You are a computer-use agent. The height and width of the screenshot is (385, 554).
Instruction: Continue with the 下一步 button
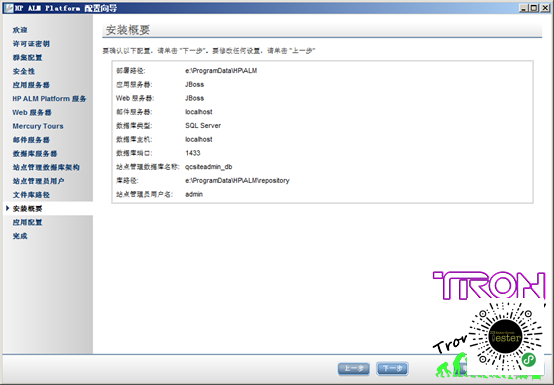[393, 368]
